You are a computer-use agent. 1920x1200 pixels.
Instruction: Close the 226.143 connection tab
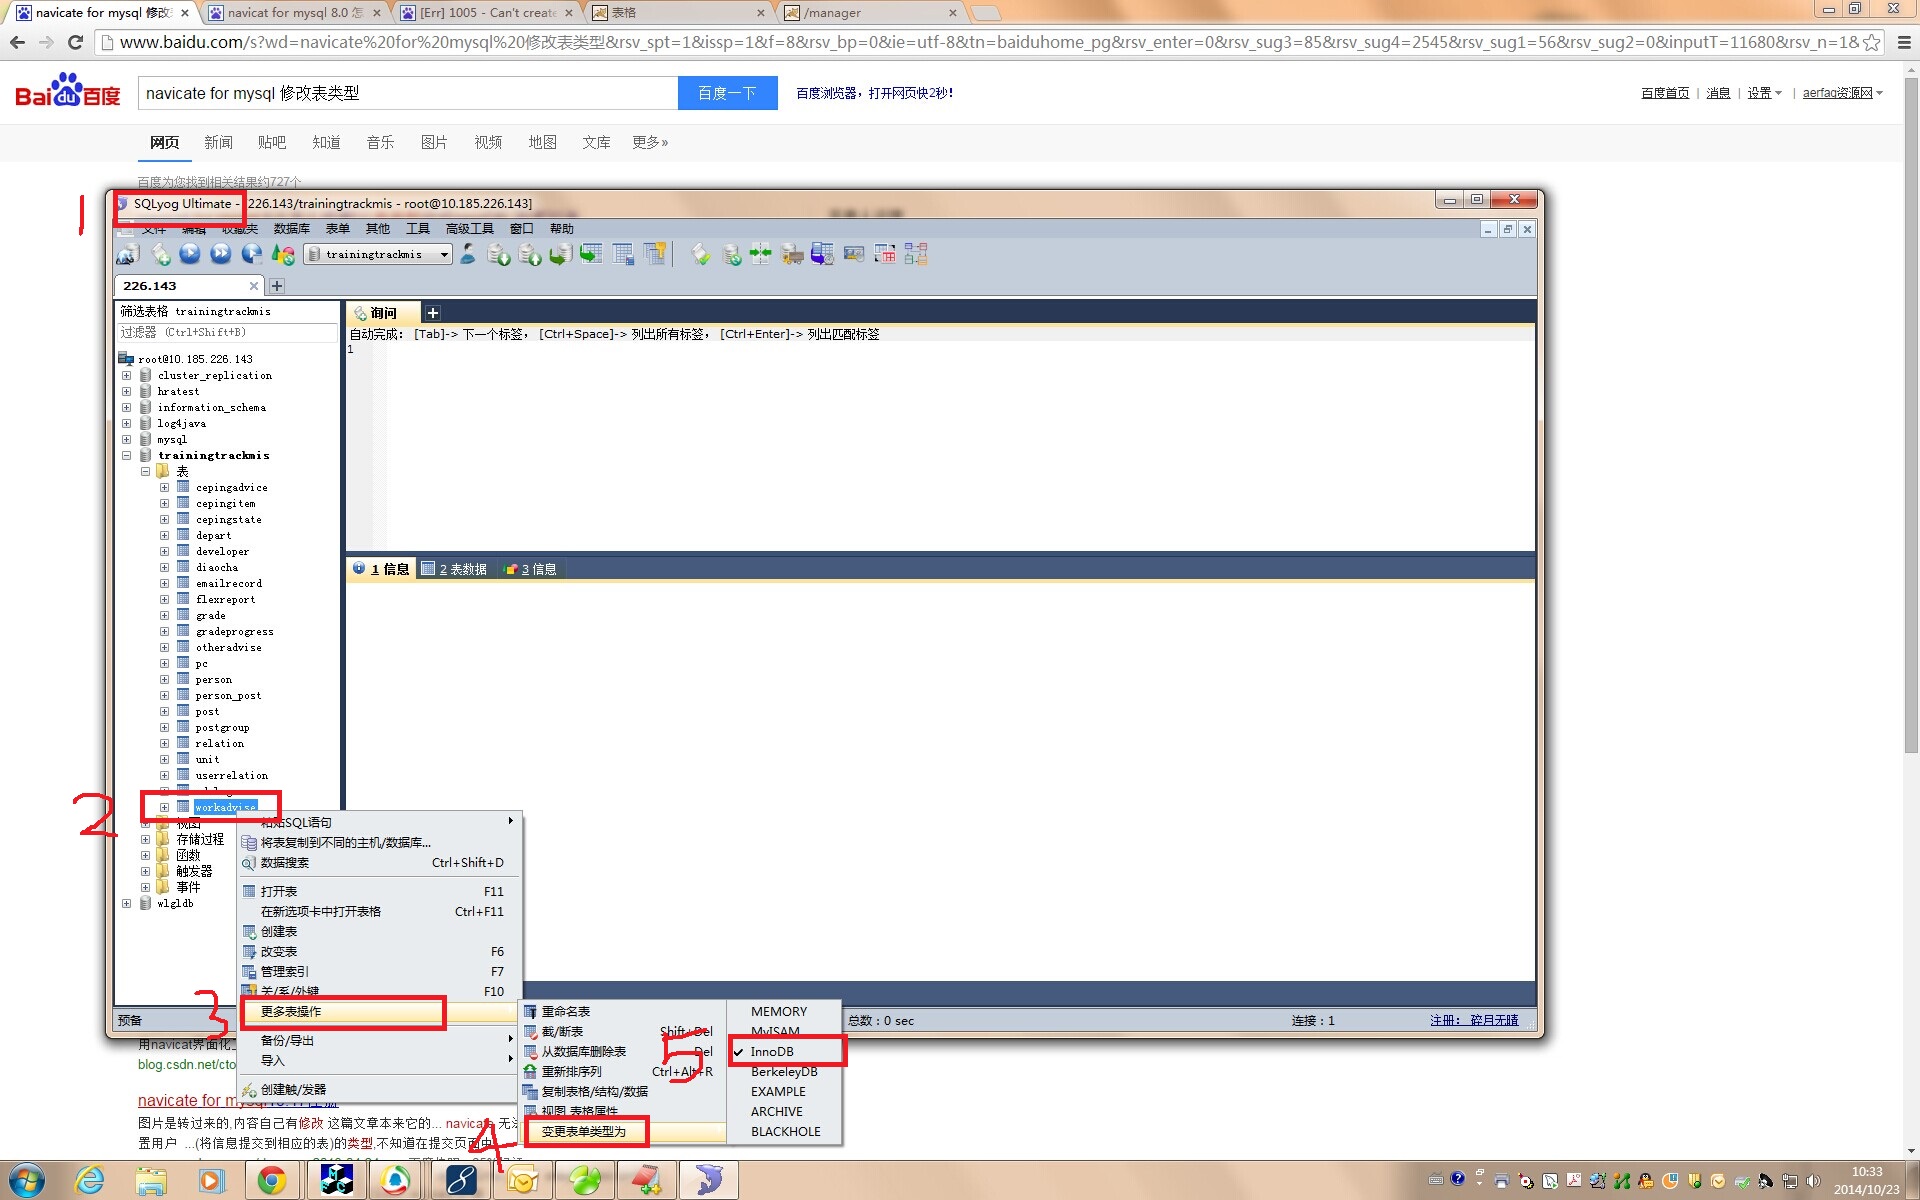[254, 286]
